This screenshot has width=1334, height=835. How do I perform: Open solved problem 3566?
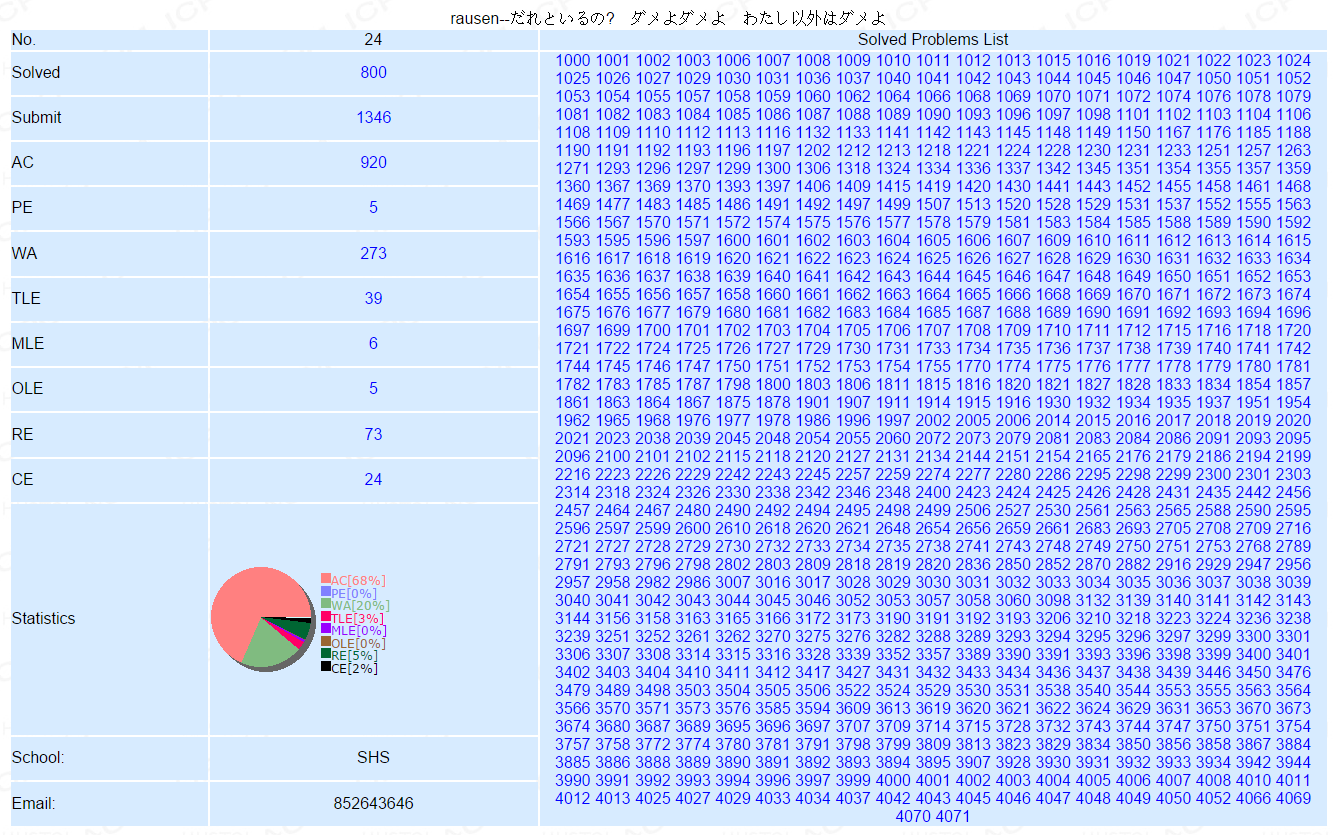pyautogui.click(x=573, y=708)
